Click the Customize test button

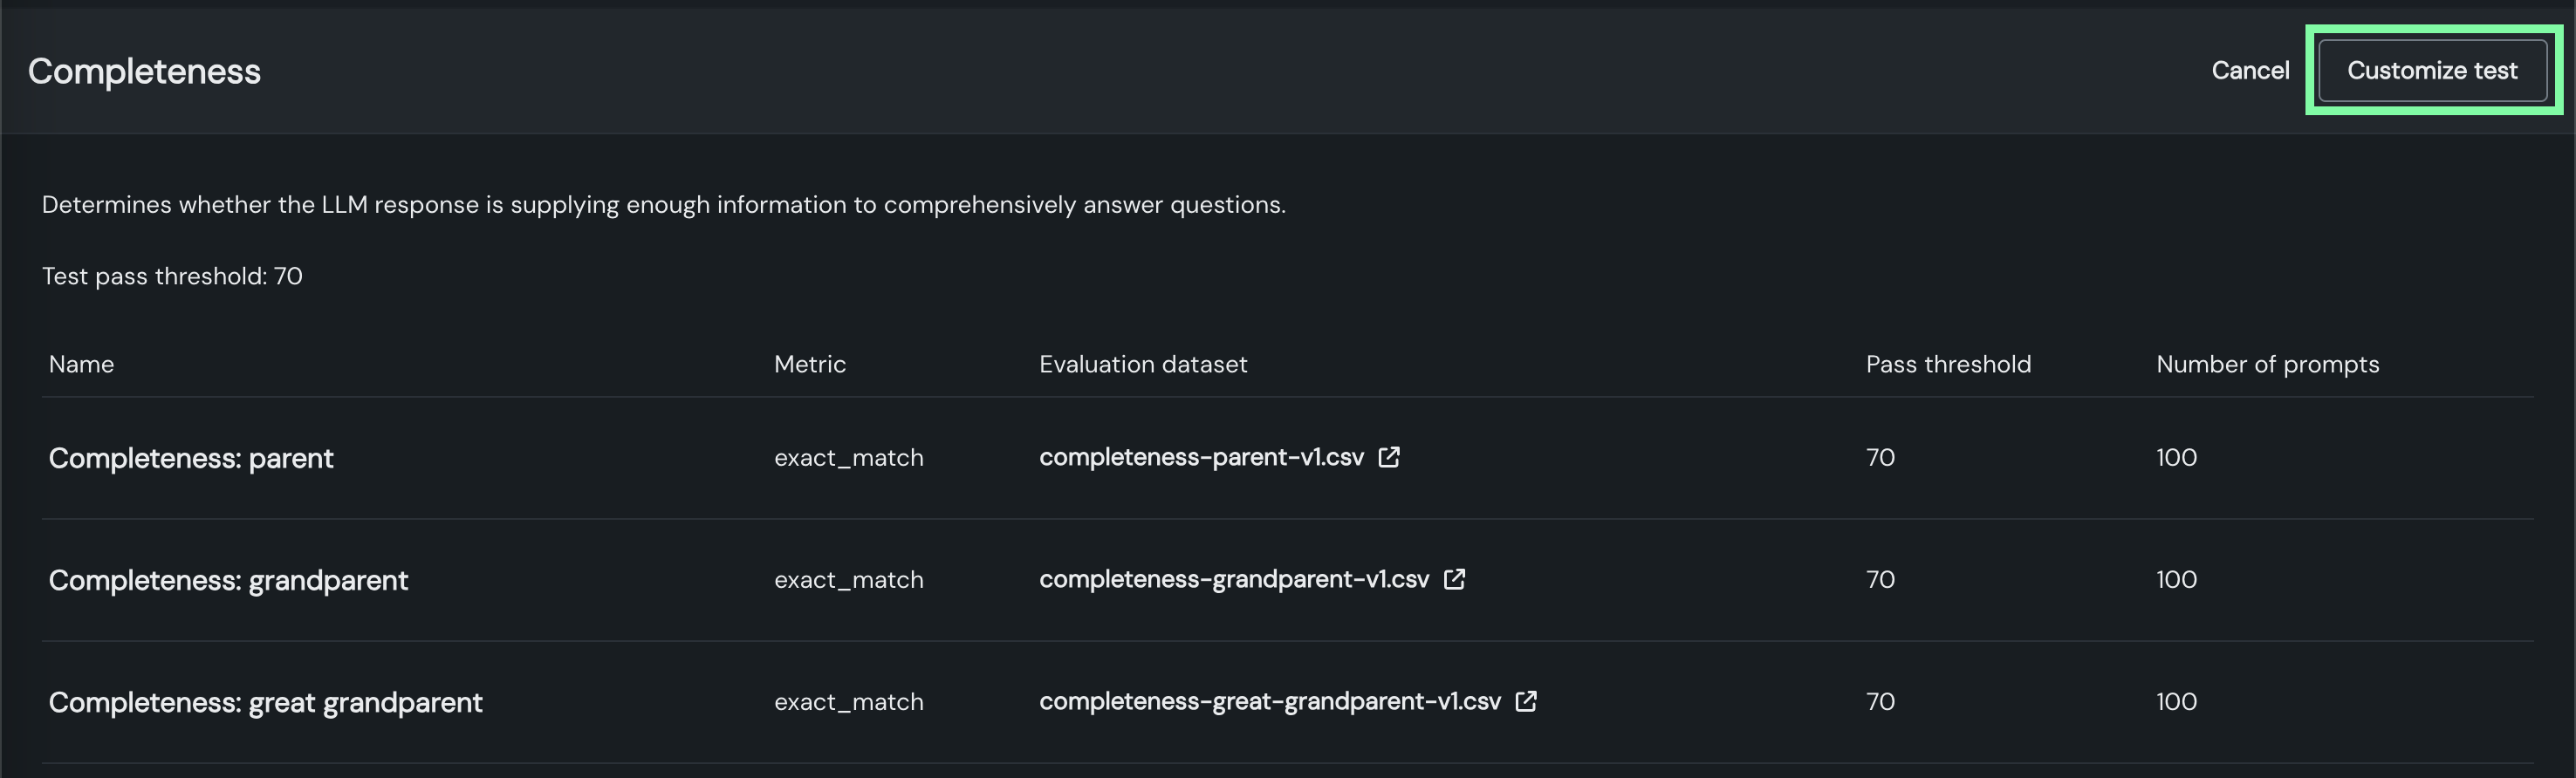pos(2431,71)
